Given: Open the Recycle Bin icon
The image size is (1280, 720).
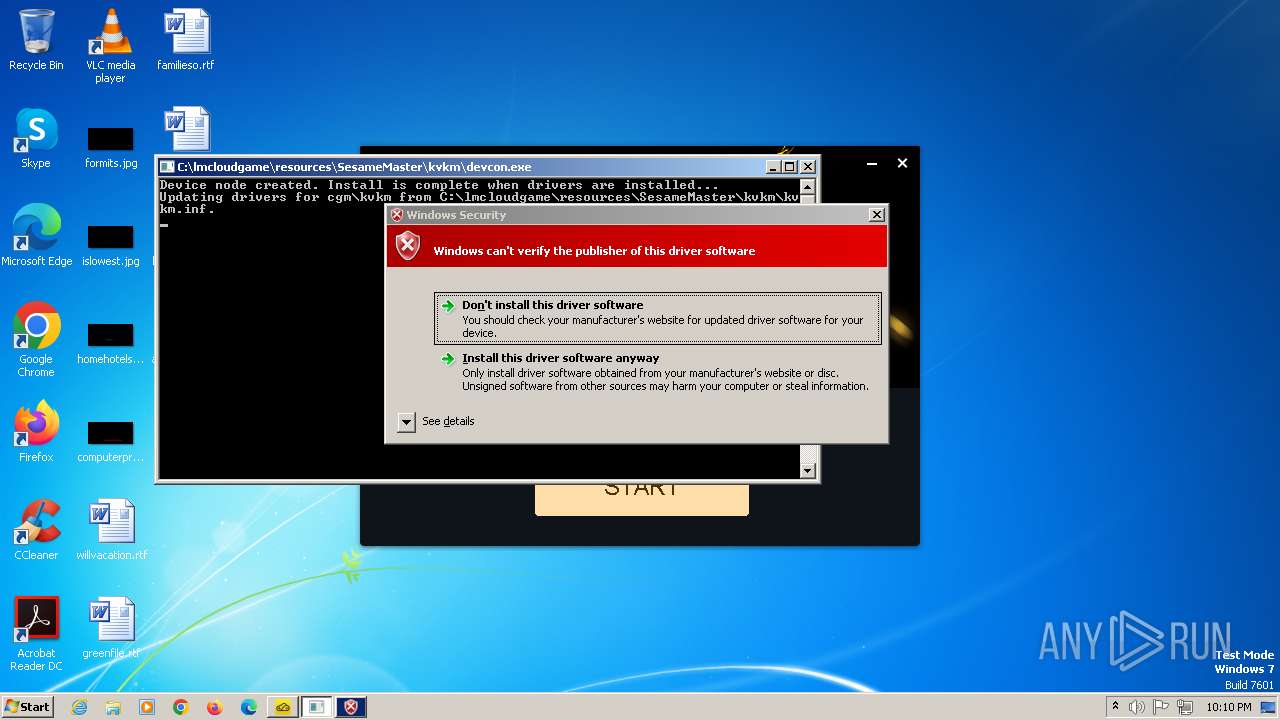Looking at the screenshot, I should tap(36, 40).
